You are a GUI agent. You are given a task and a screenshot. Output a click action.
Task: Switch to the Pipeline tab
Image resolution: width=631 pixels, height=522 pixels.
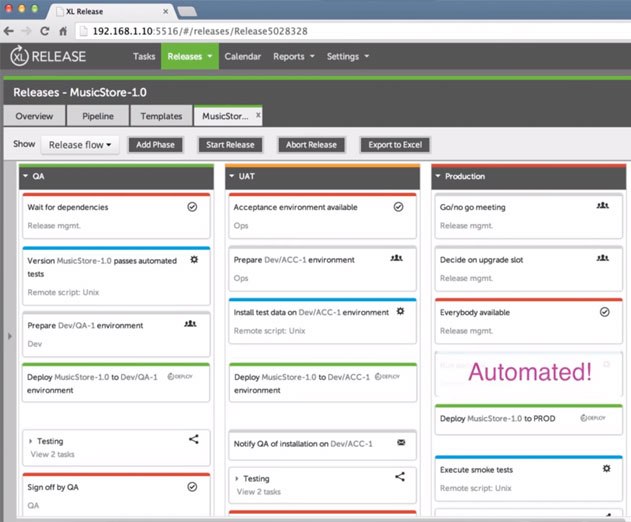click(x=98, y=116)
